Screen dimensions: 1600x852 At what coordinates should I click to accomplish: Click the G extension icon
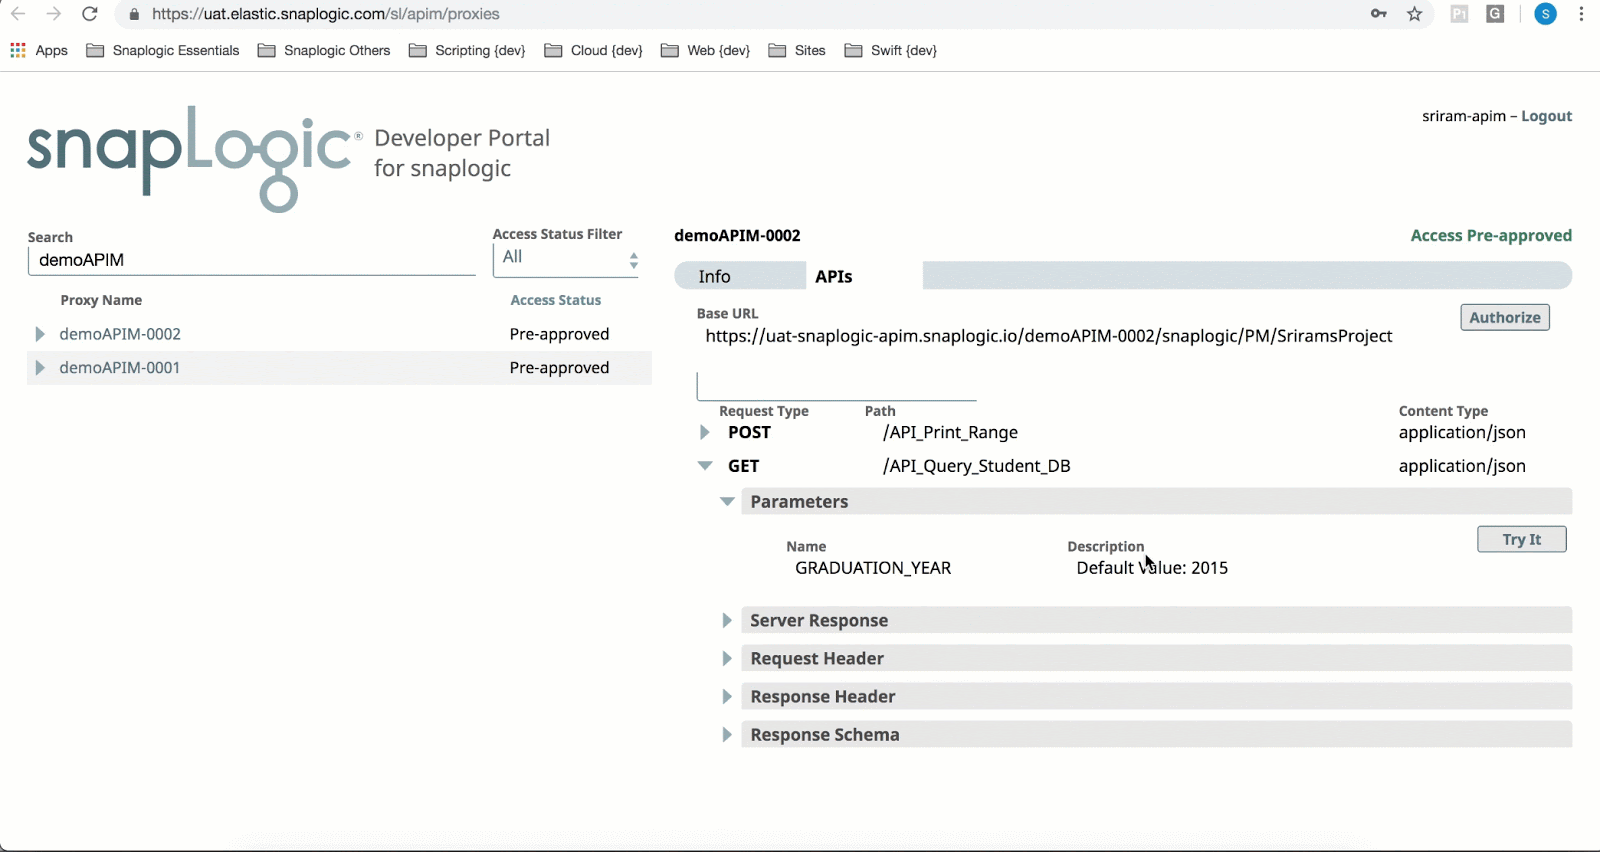pyautogui.click(x=1495, y=14)
